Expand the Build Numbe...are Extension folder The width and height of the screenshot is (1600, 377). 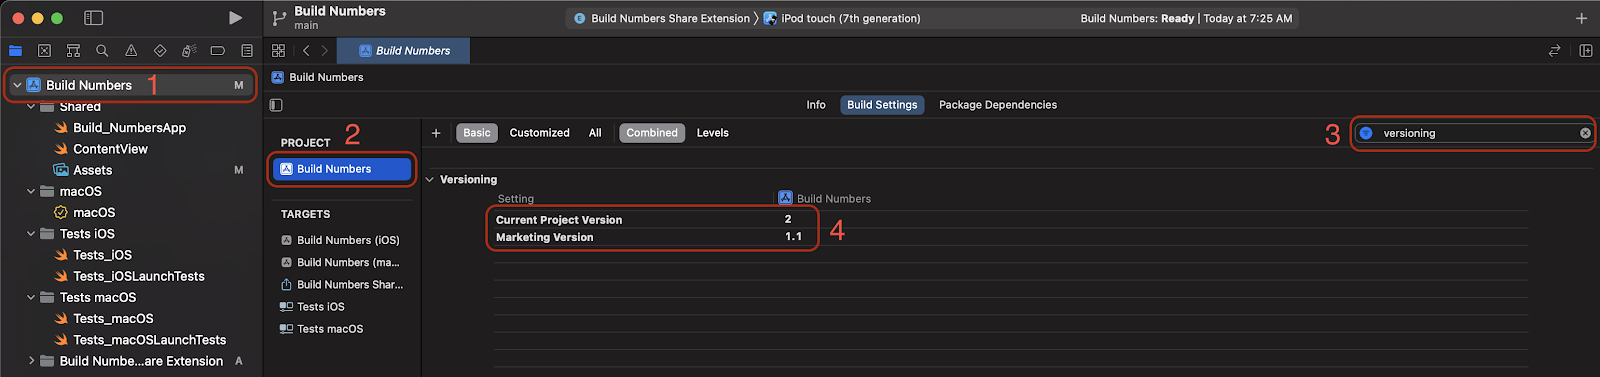31,361
